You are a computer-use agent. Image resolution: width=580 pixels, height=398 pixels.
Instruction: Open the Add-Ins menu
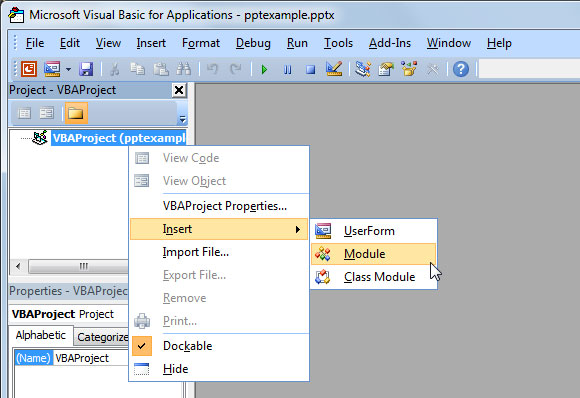coord(390,43)
